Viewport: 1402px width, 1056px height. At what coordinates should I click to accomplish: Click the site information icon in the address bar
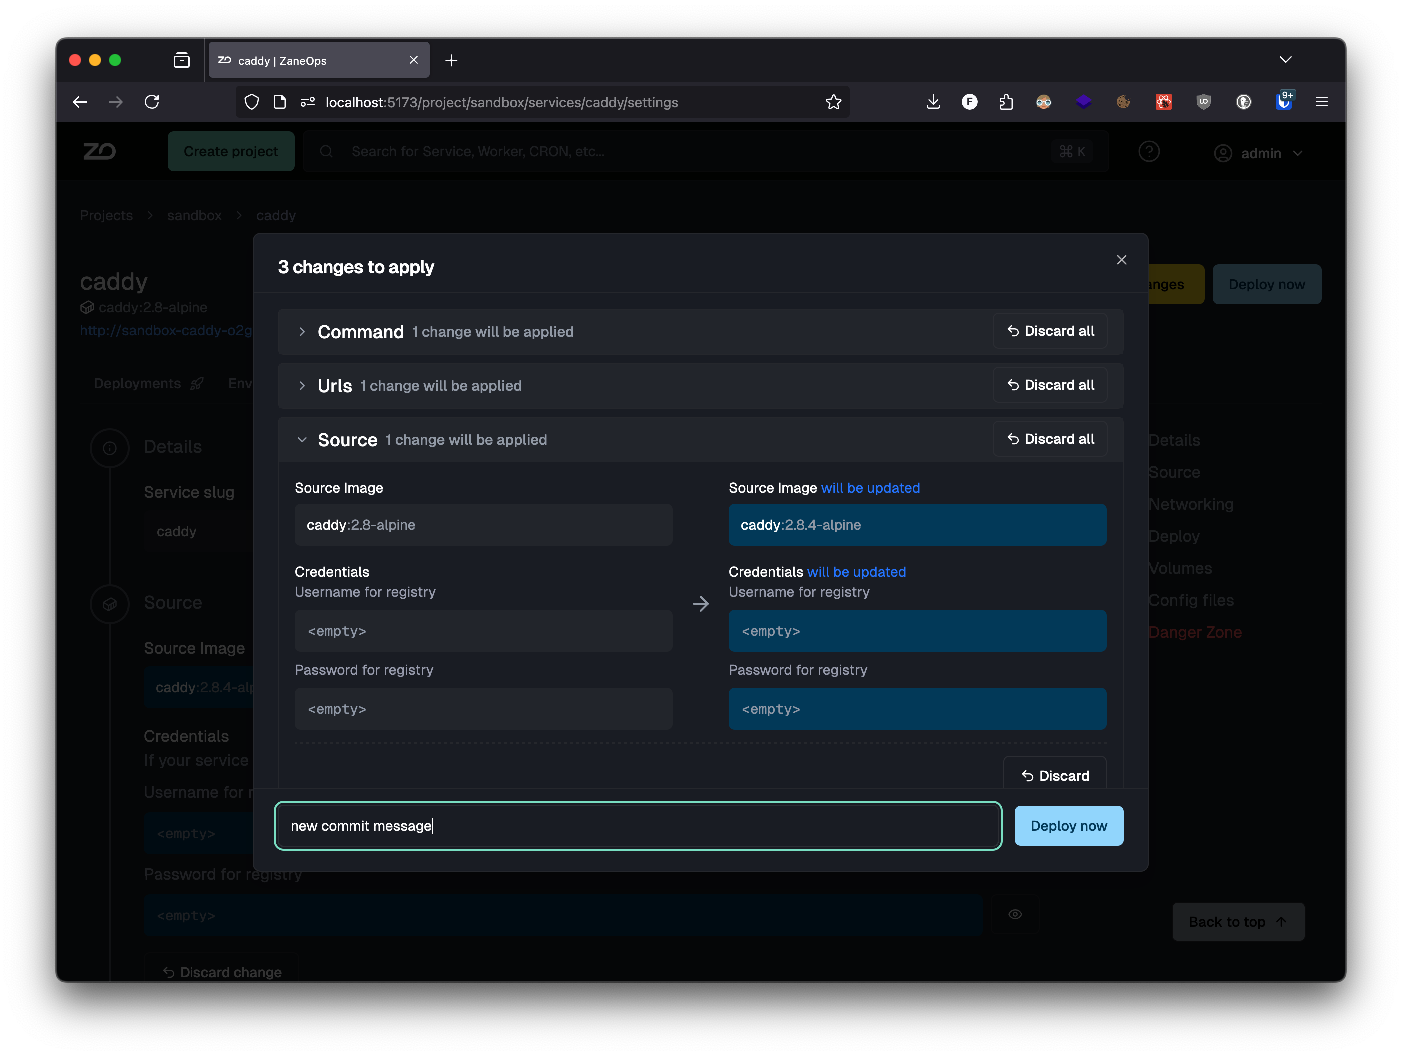(280, 102)
